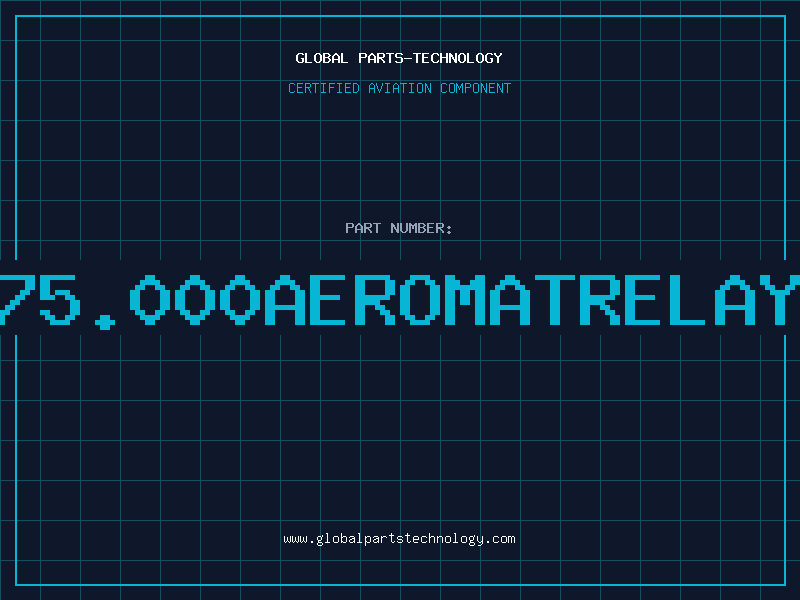Click the GLOBAL PARTS-TECHNOLOGY heading
Image resolution: width=800 pixels, height=600 pixels.
tap(399, 58)
